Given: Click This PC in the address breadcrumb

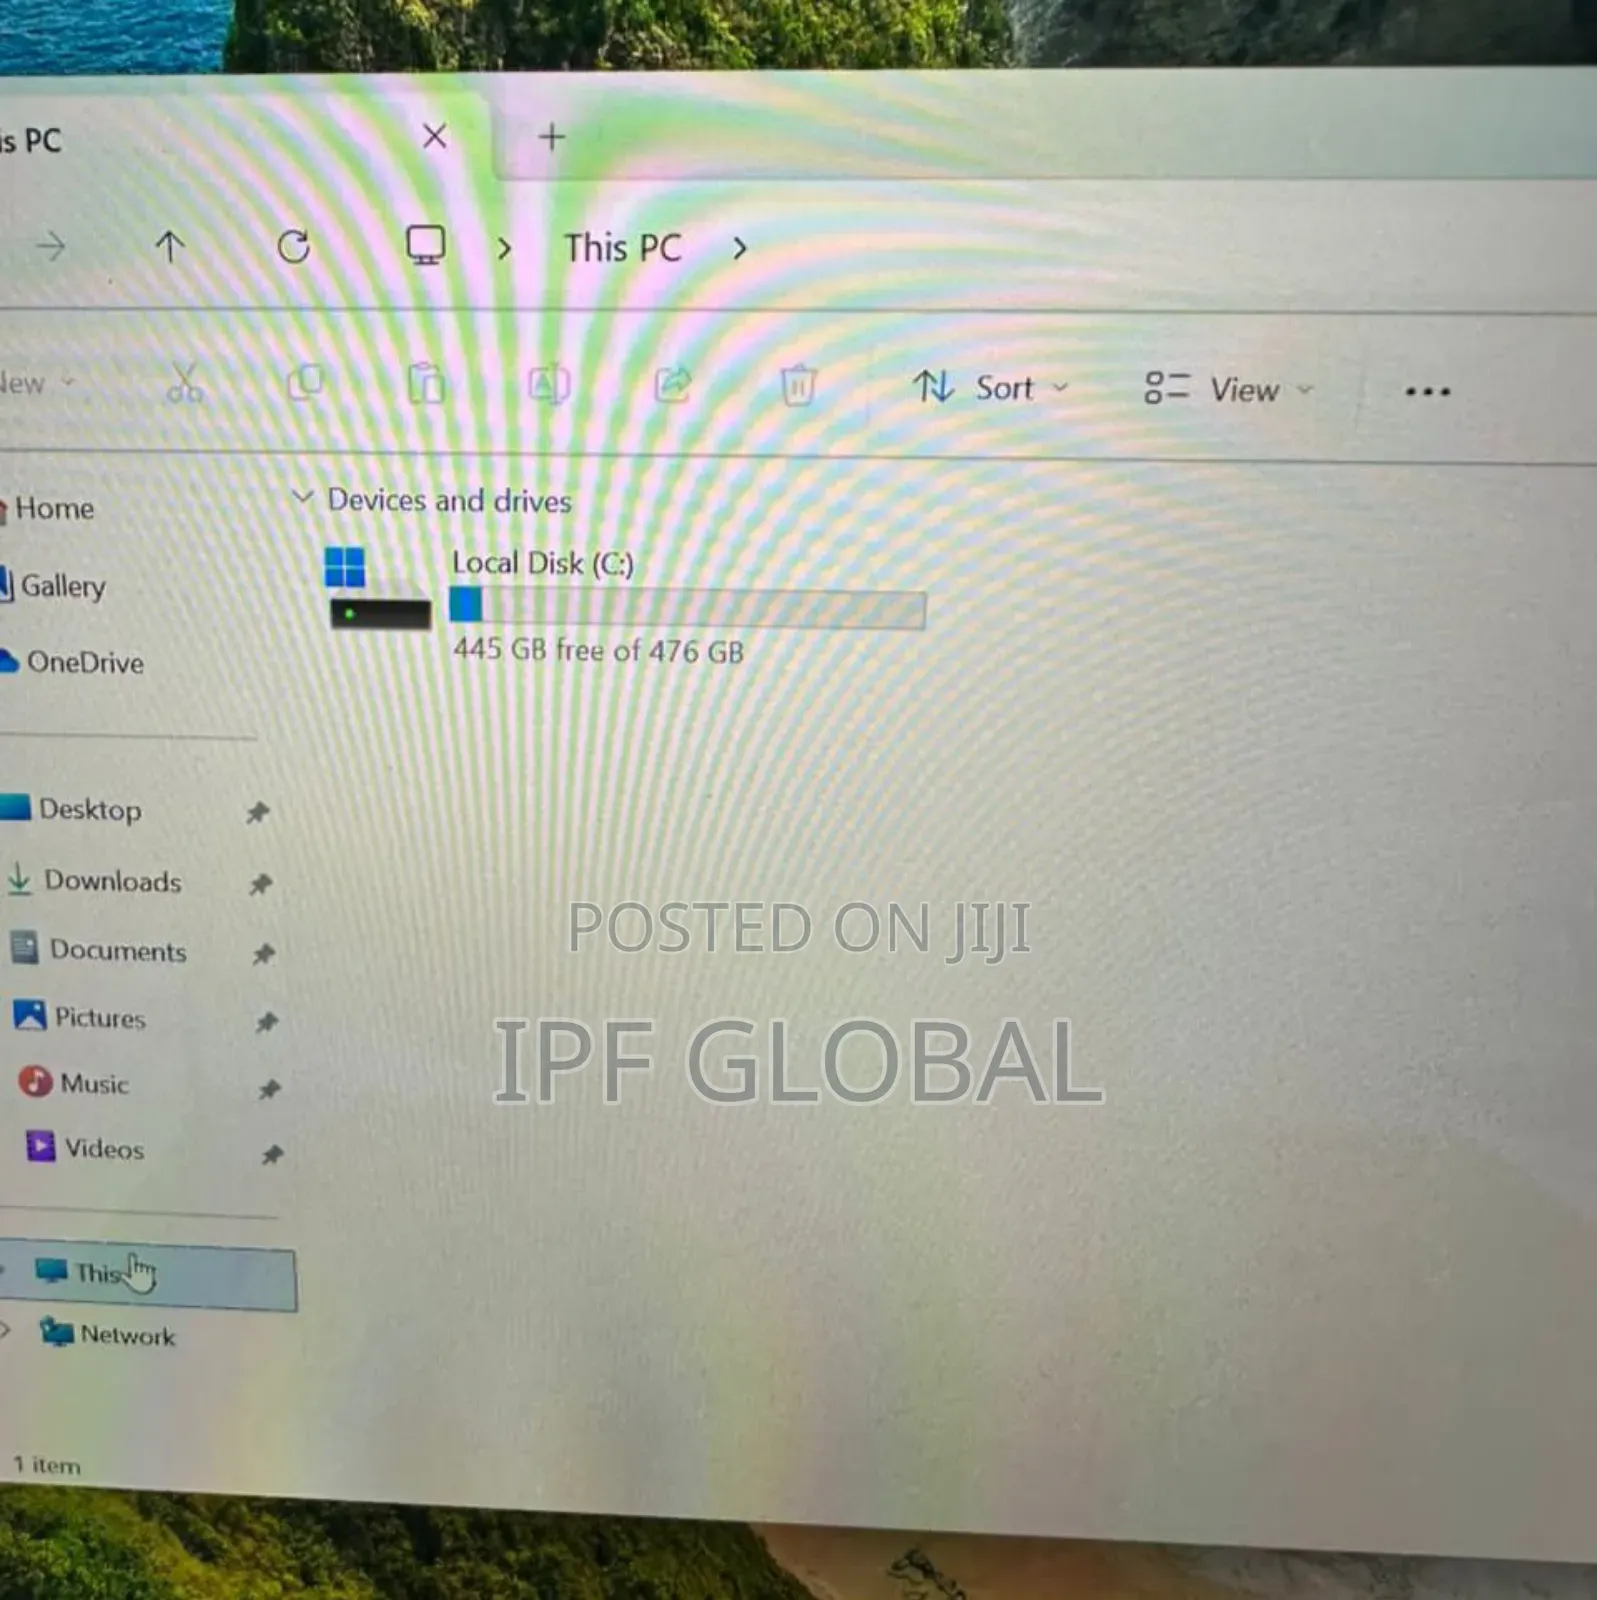Looking at the screenshot, I should (623, 248).
